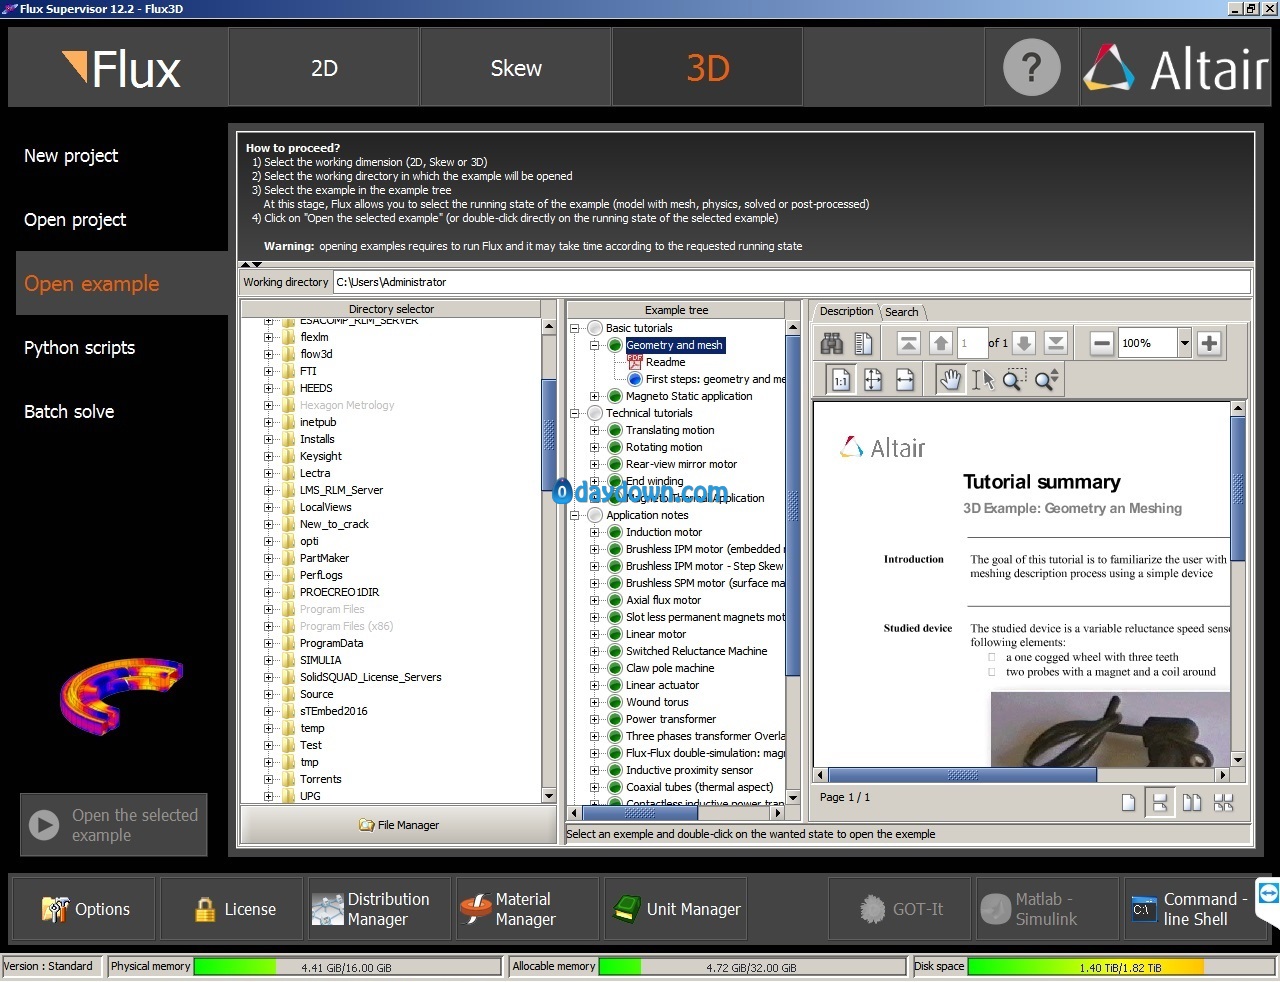The width and height of the screenshot is (1280, 982).
Task: Switch to continuous facing pages layout
Action: [1224, 802]
